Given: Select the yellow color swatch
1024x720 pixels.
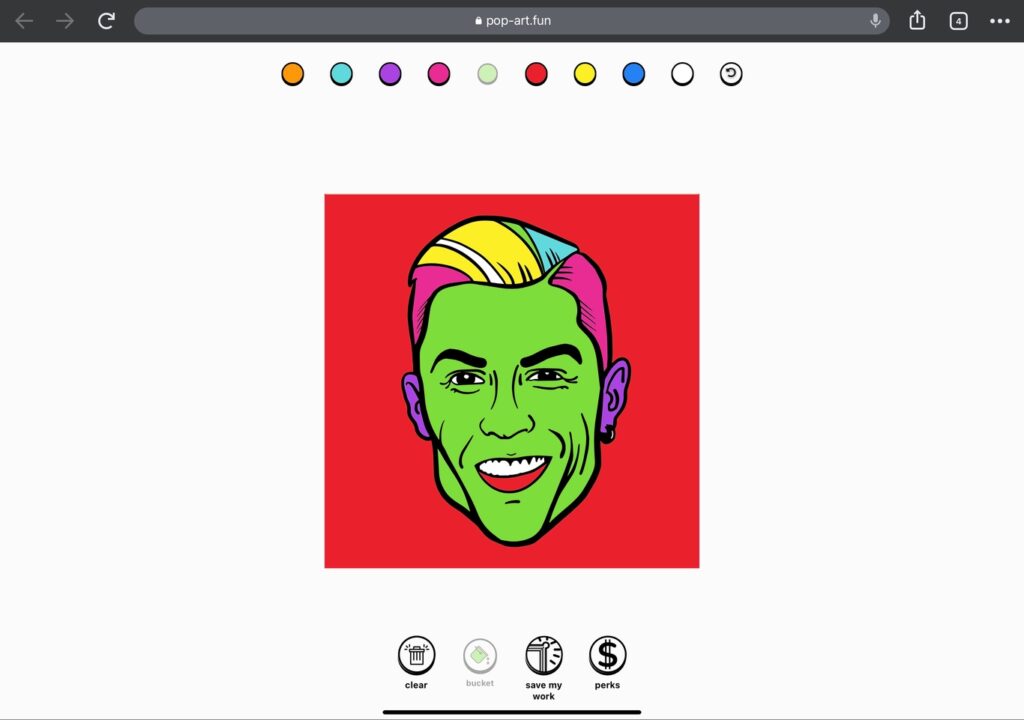Looking at the screenshot, I should click(585, 74).
